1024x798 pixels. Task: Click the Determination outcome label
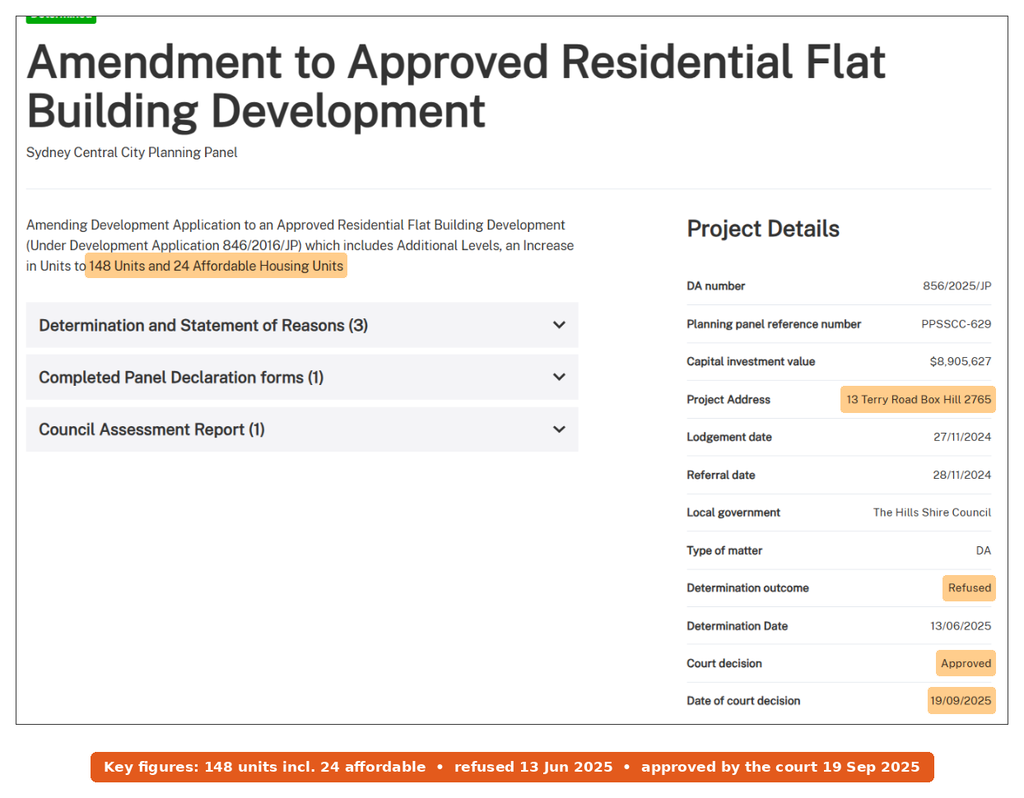(748, 588)
